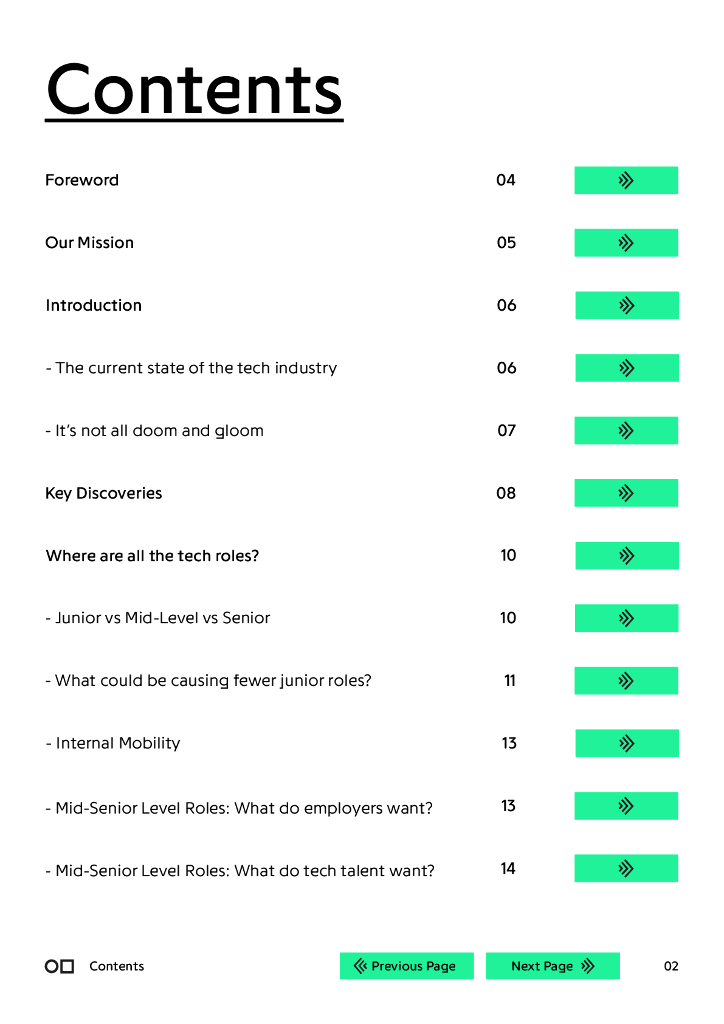Click the Next Page button

pos(552,966)
